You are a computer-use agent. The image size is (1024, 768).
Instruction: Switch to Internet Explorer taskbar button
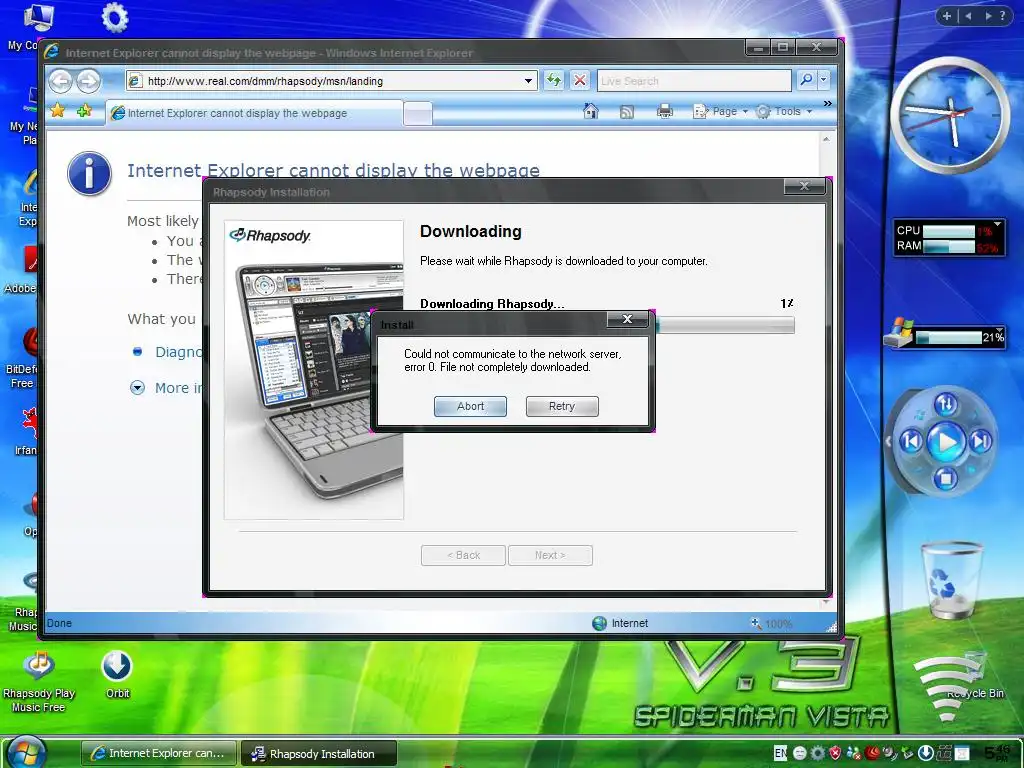[x=158, y=753]
